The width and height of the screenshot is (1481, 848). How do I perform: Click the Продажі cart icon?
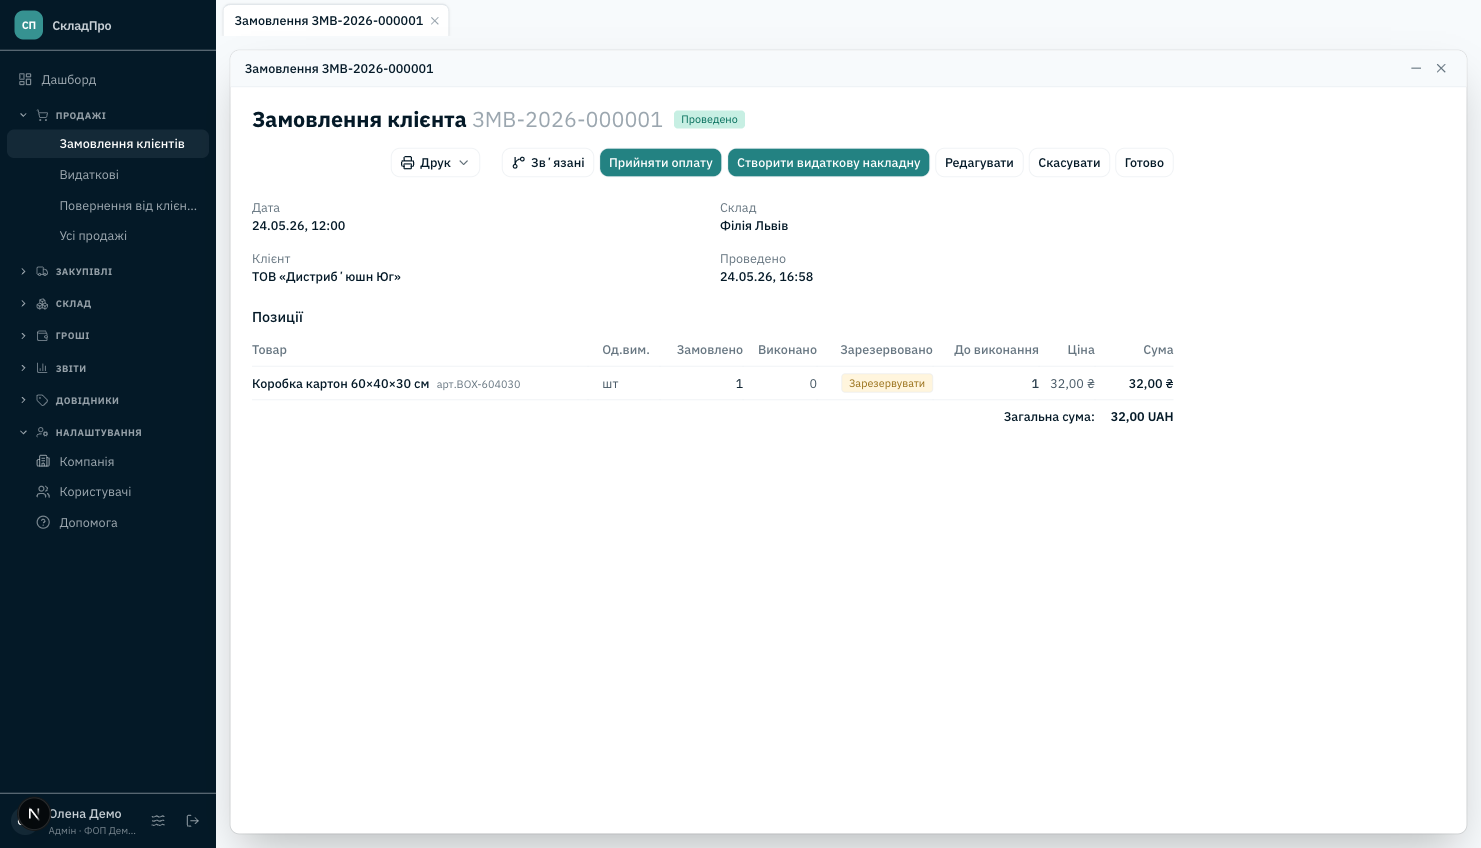pyautogui.click(x=42, y=115)
